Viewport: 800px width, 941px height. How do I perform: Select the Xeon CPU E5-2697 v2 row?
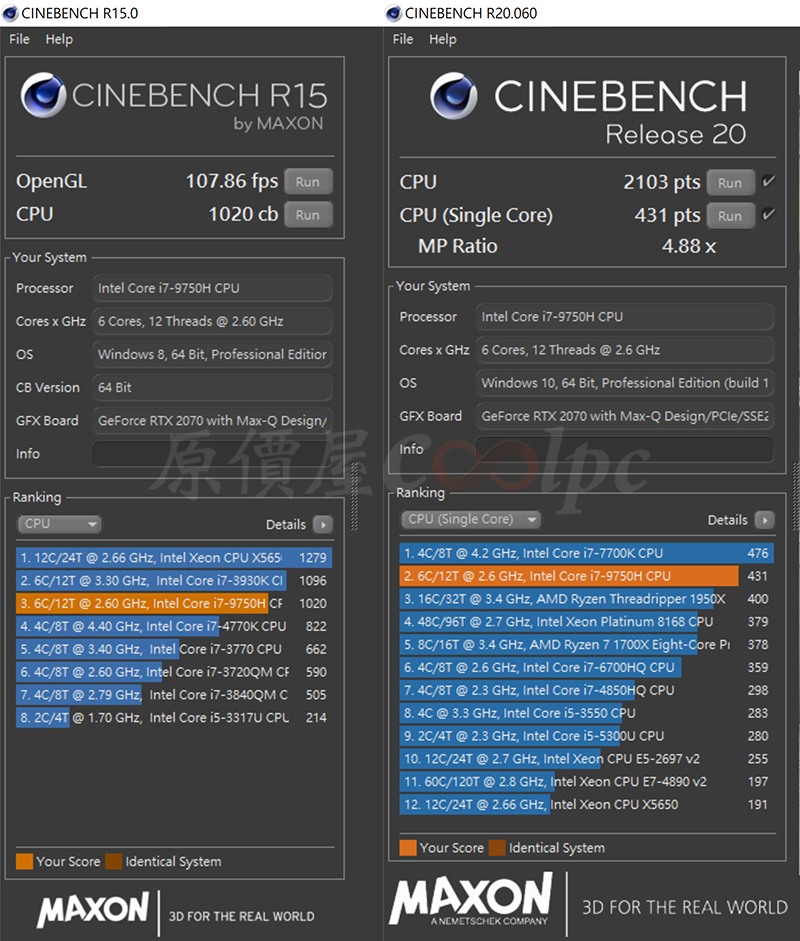click(586, 758)
